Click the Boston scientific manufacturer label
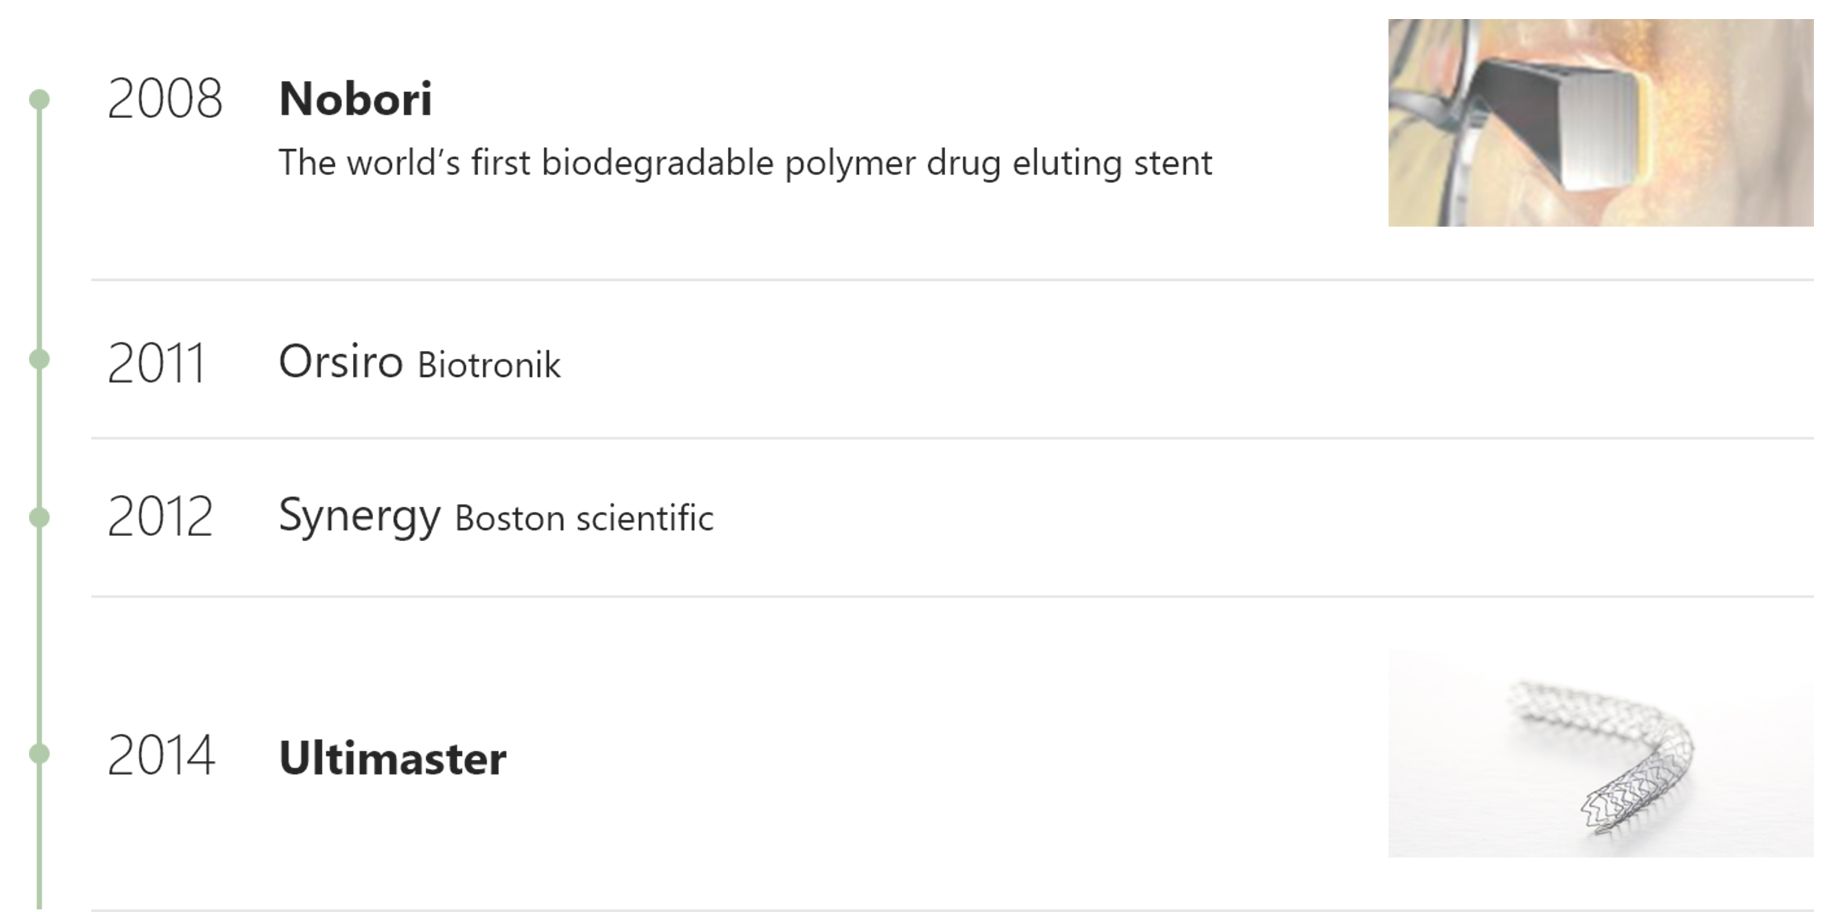 coord(584,518)
